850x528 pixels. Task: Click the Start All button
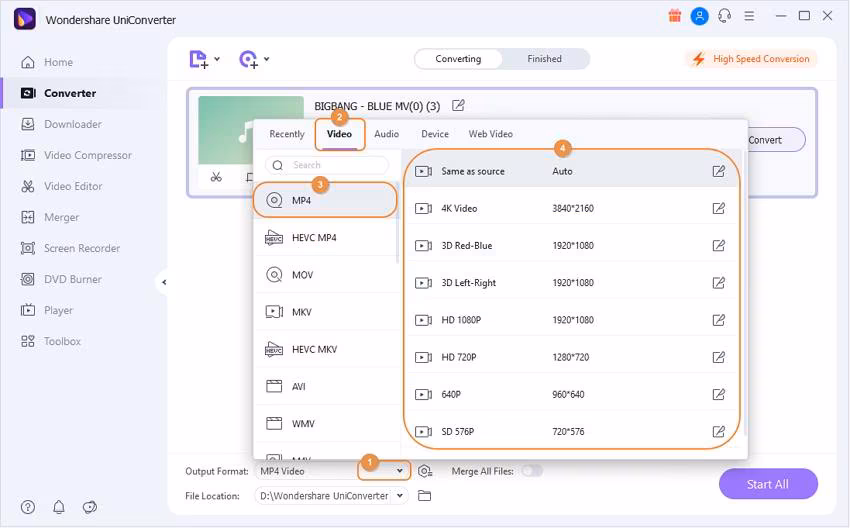[x=768, y=484]
